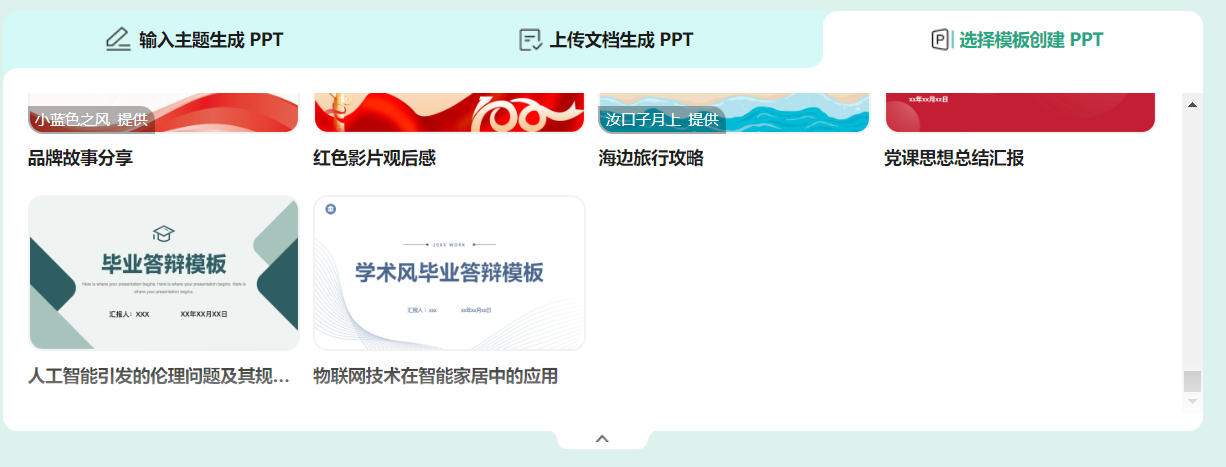Screen dimensions: 1226x467
Task: Click the 党课思想总结汇报 title text
Action: 954,158
